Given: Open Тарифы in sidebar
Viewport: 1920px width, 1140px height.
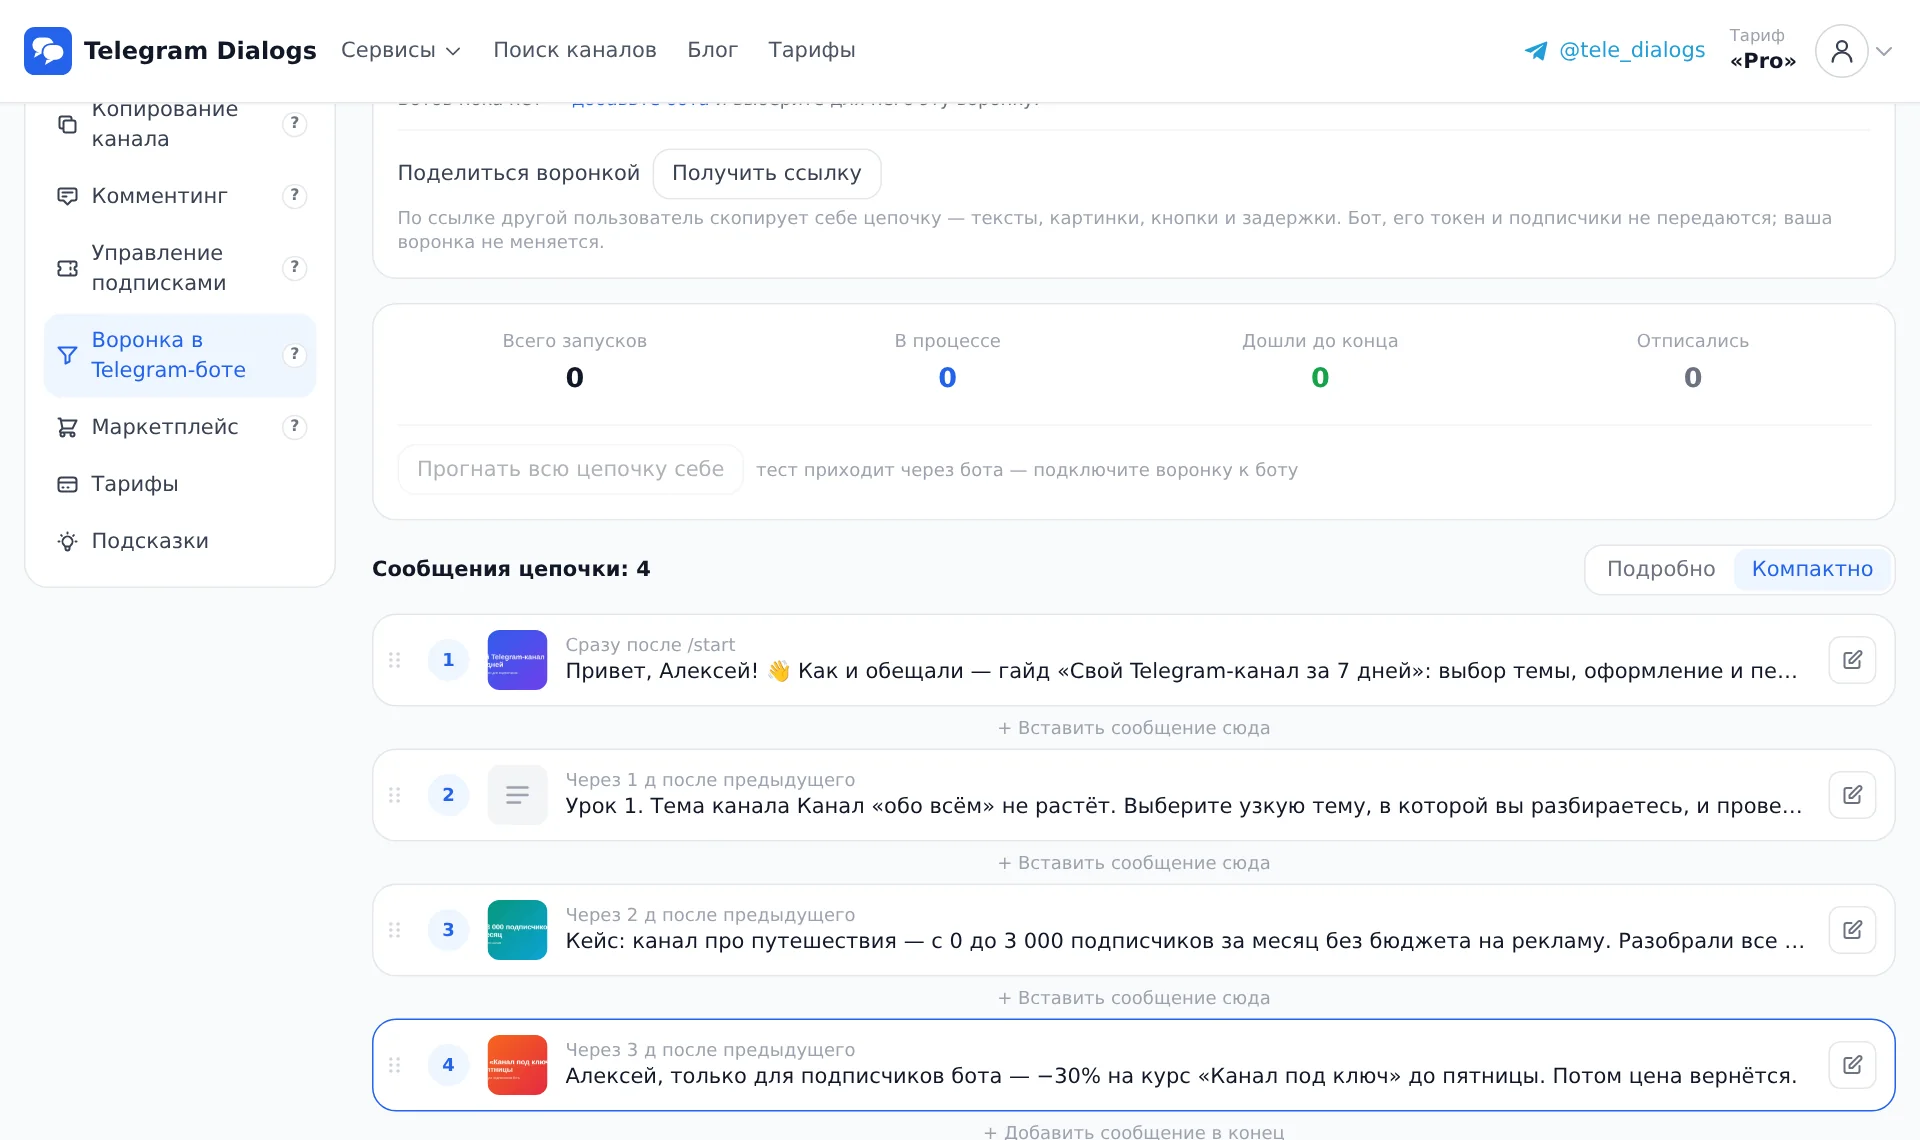Looking at the screenshot, I should tap(180, 484).
